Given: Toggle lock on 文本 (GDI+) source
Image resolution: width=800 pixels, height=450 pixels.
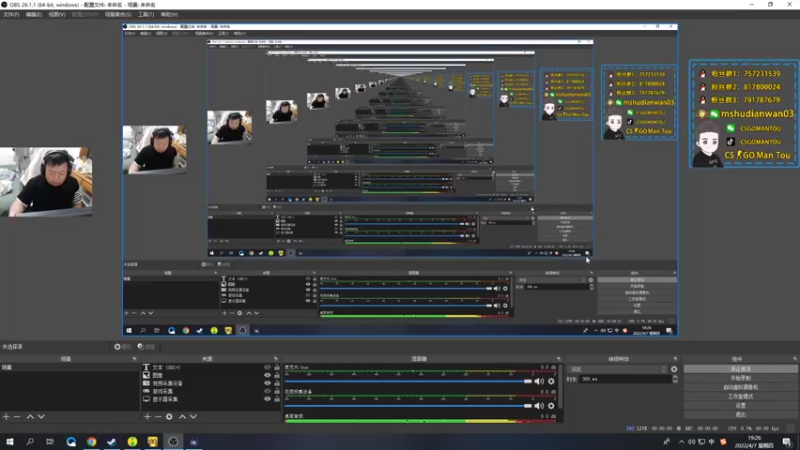Looking at the screenshot, I should coord(277,367).
